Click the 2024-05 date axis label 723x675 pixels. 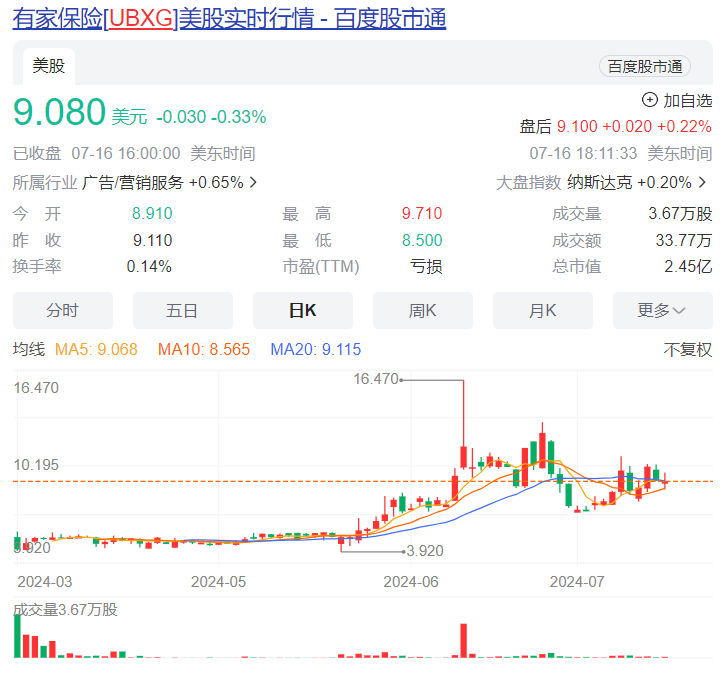coord(218,582)
